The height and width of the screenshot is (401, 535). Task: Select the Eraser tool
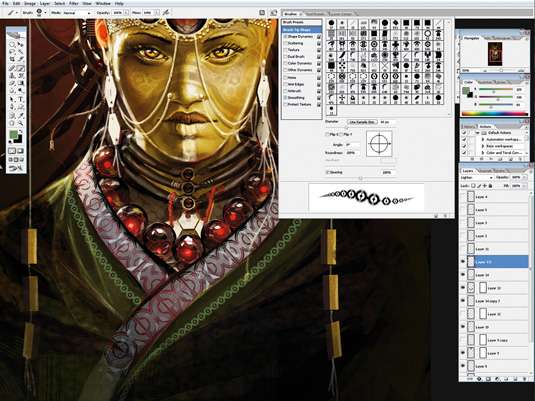12,83
